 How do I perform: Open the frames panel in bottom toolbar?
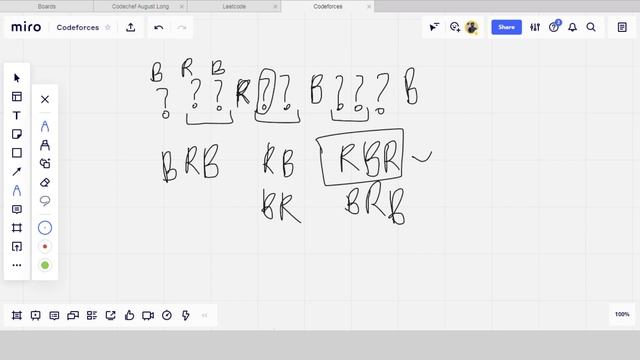click(x=17, y=316)
